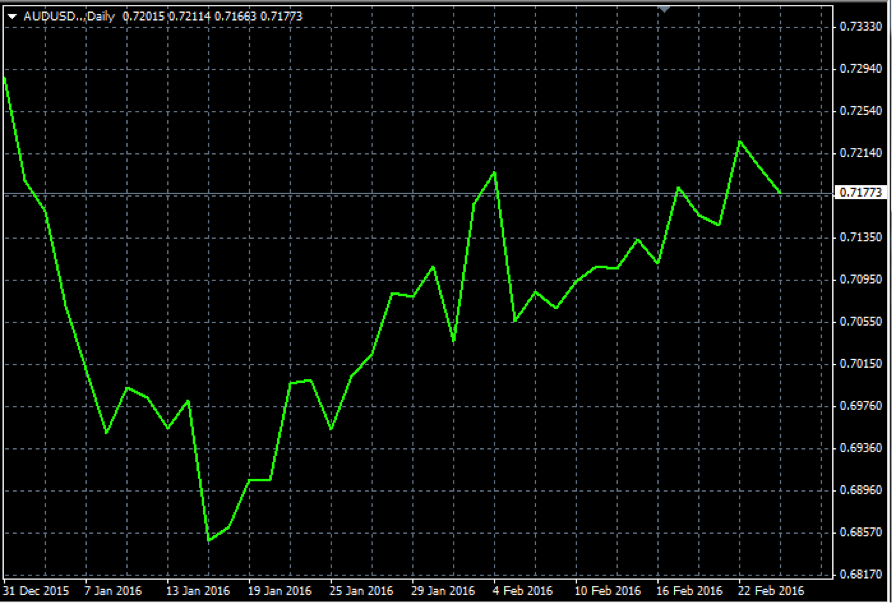Select the 0.70950 price axis label
This screenshot has height=603, width=893.
coord(862,279)
